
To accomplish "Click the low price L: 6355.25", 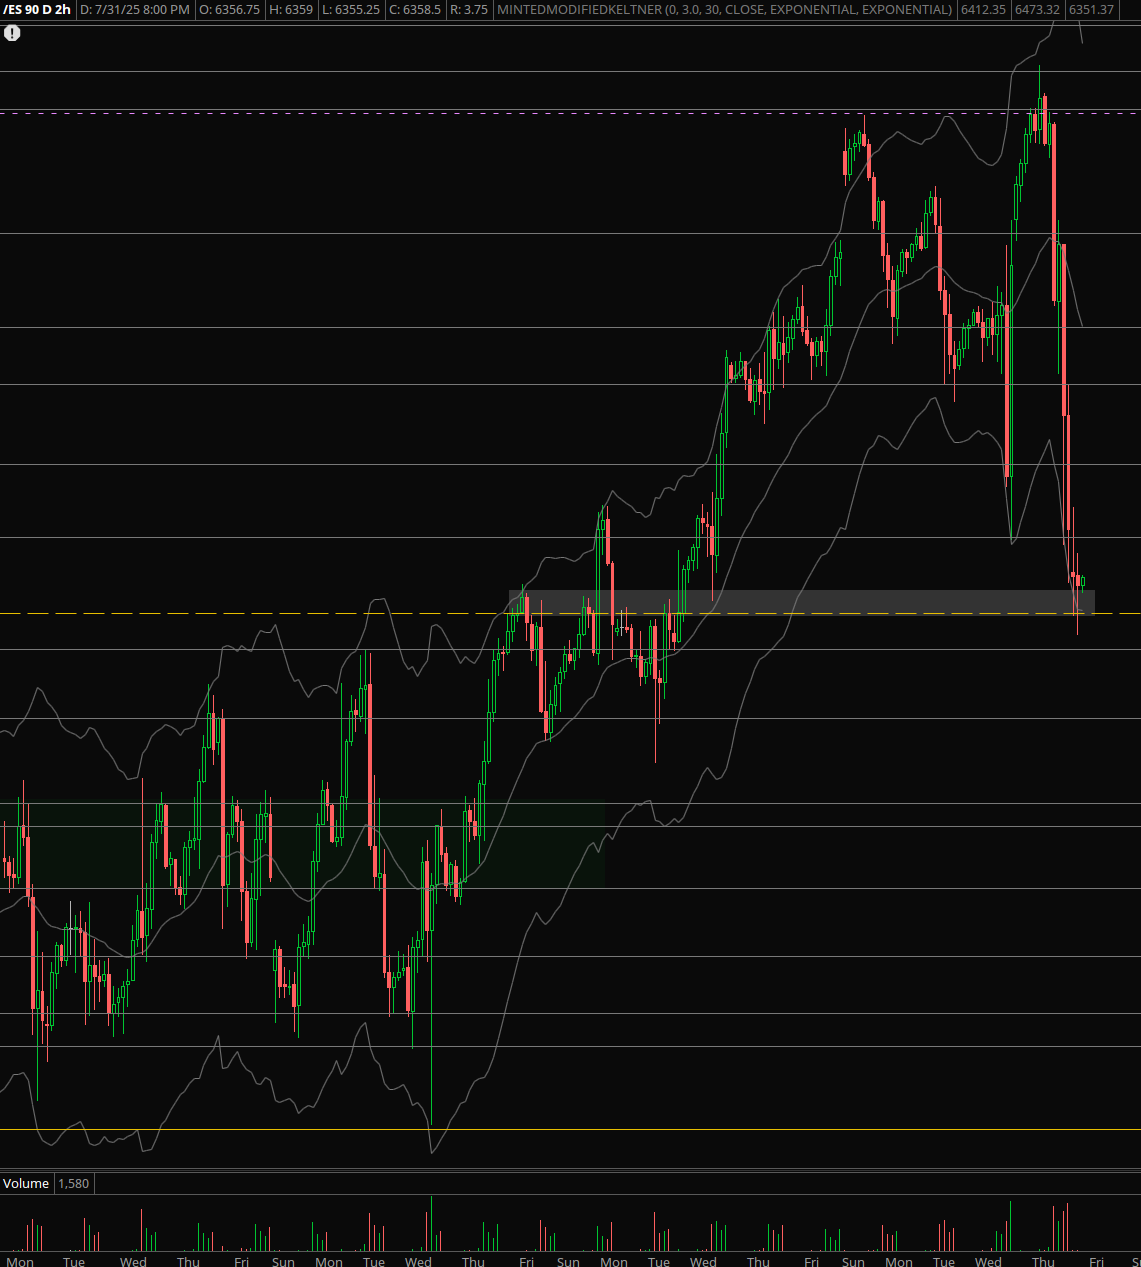I will [350, 10].
